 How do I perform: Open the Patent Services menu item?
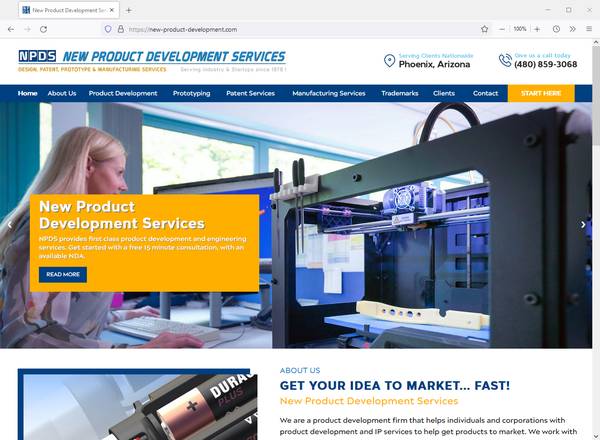(250, 93)
